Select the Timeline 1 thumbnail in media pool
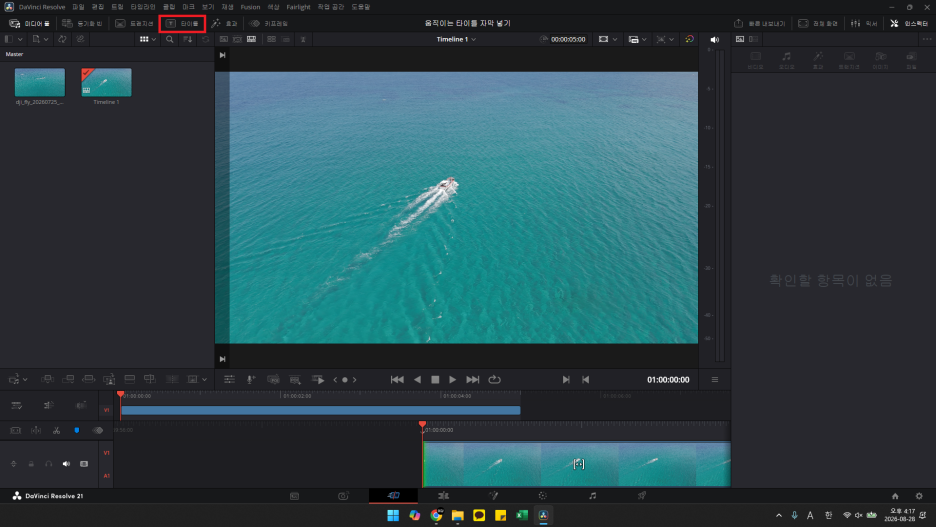Viewport: 936px width, 527px height. [x=106, y=82]
